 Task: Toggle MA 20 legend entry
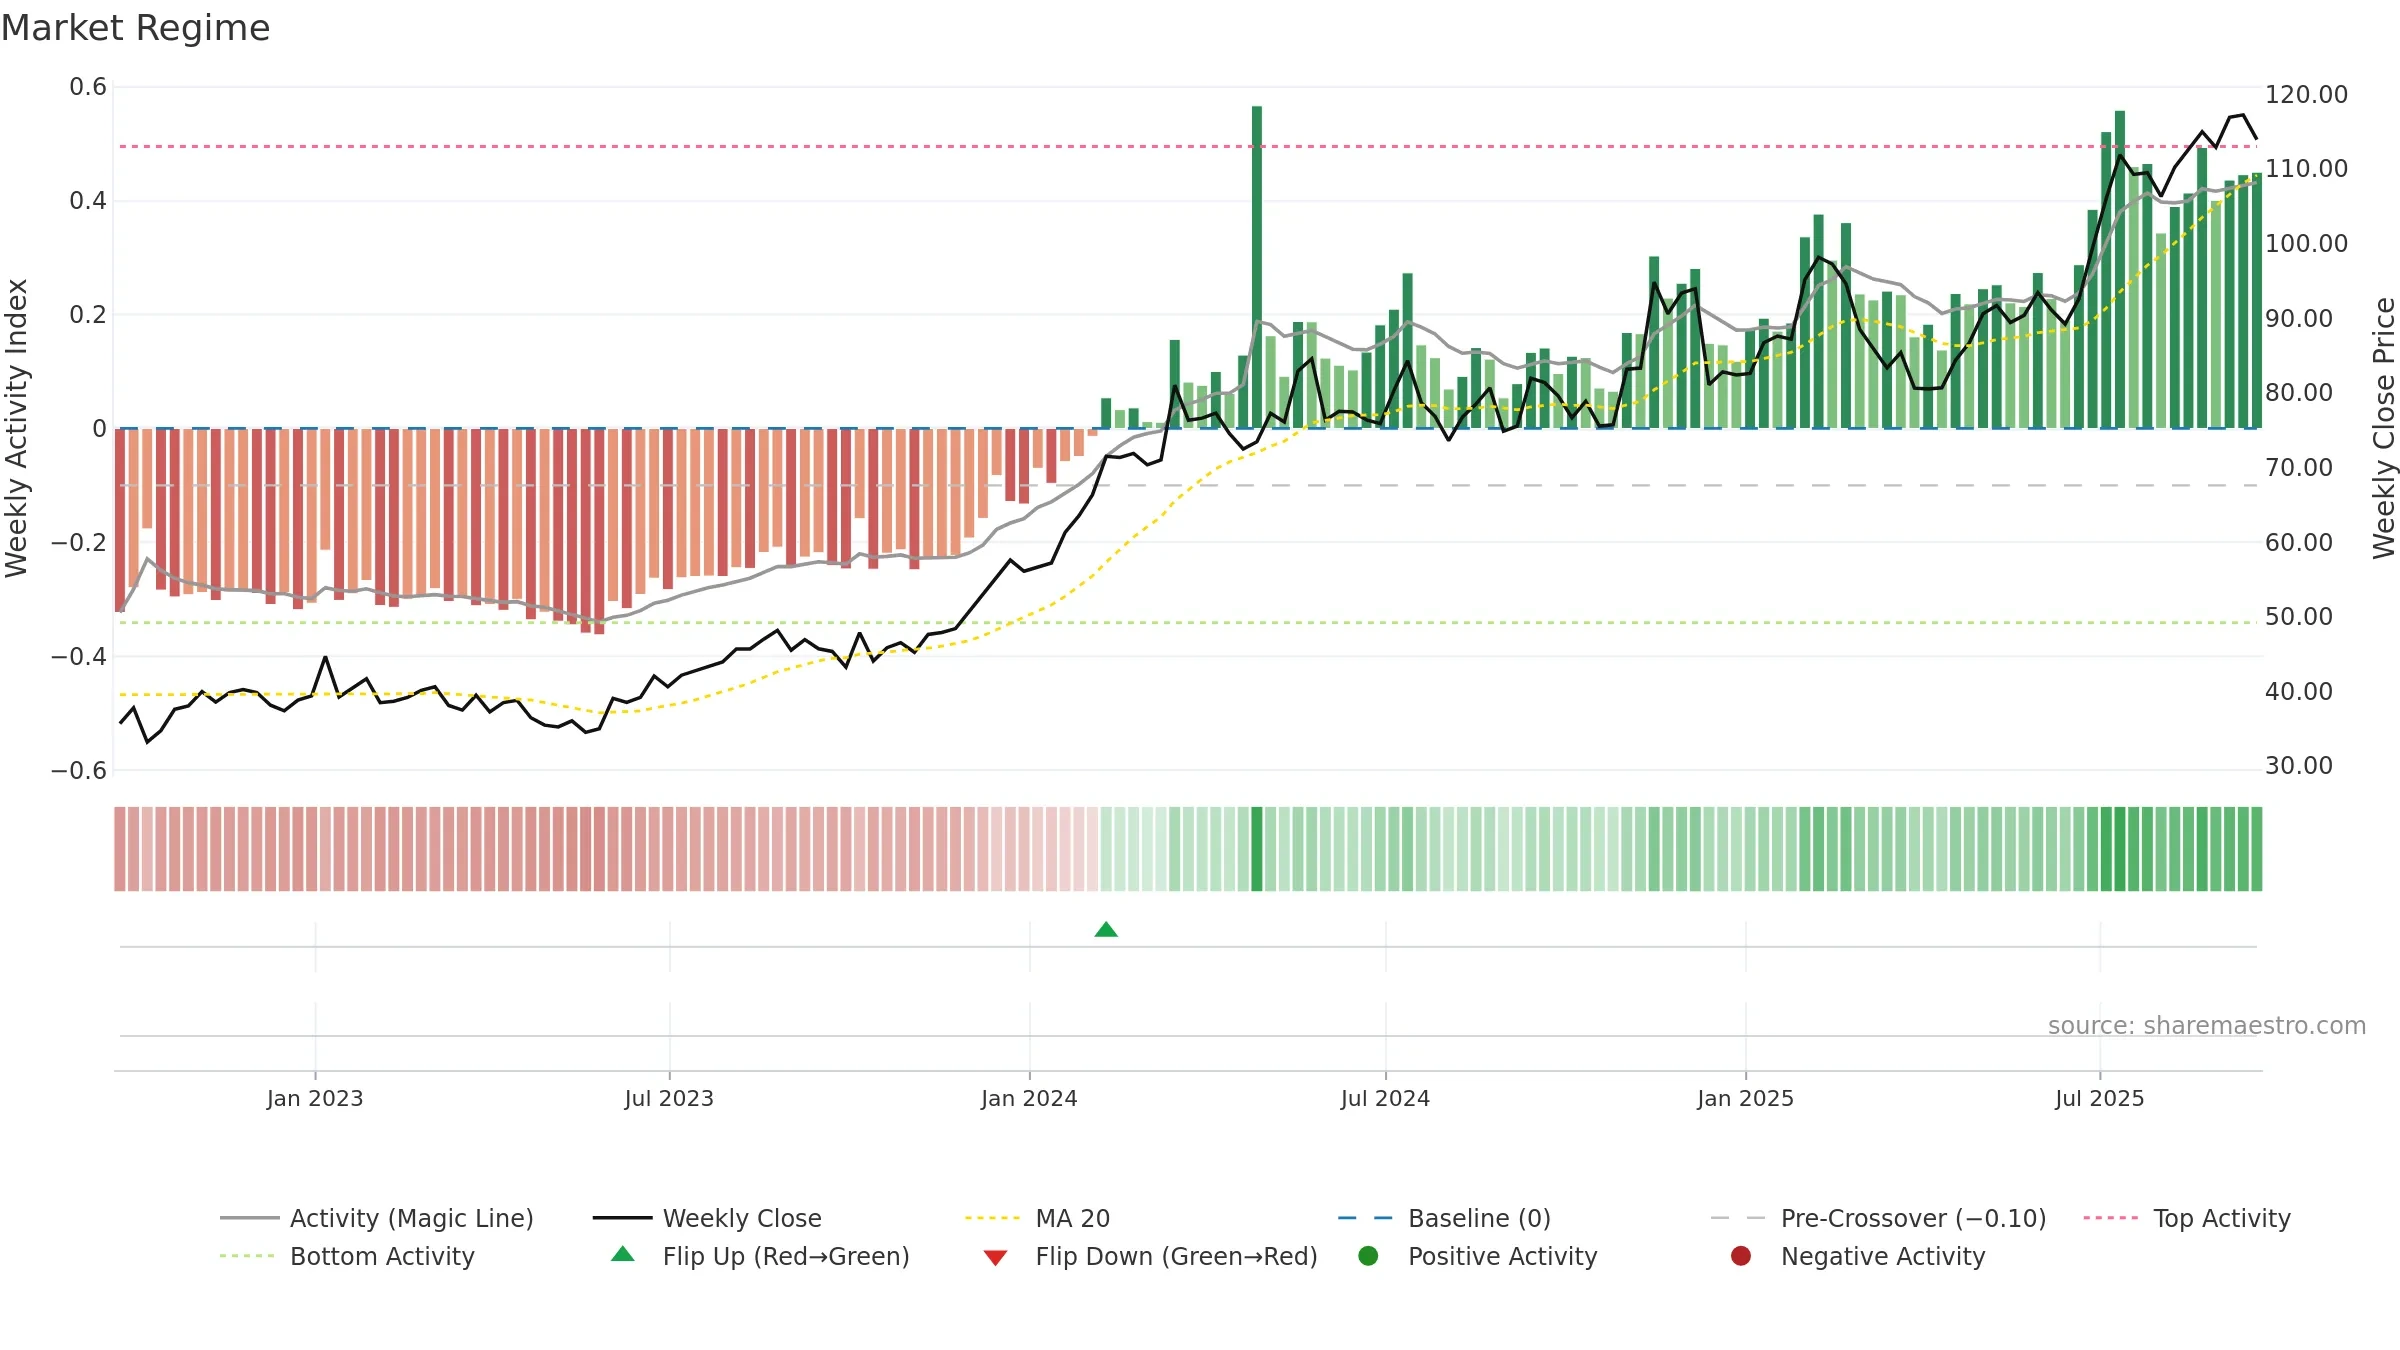pyautogui.click(x=1037, y=1218)
